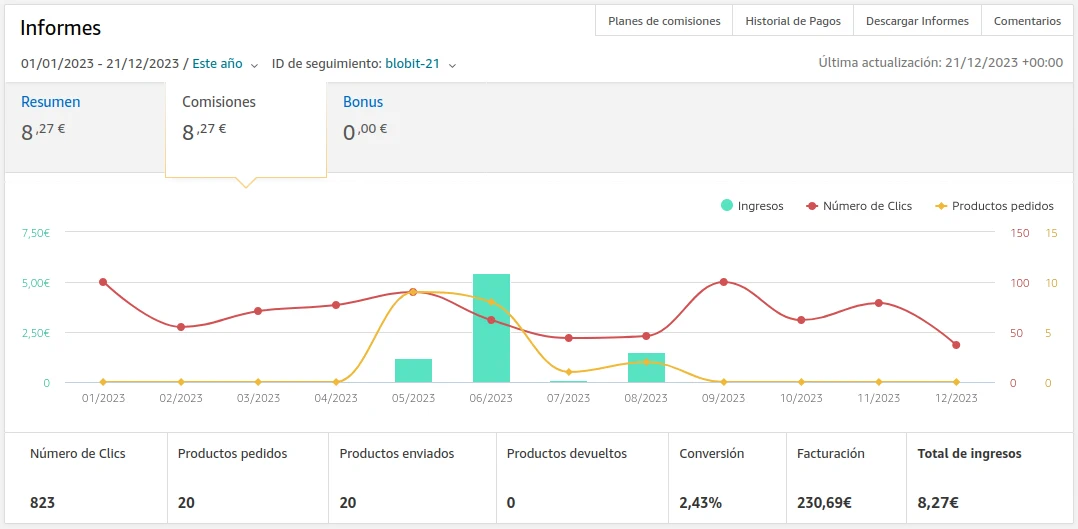This screenshot has width=1078, height=529.
Task: Toggle the Número de Clics legend series
Action: click(x=859, y=206)
